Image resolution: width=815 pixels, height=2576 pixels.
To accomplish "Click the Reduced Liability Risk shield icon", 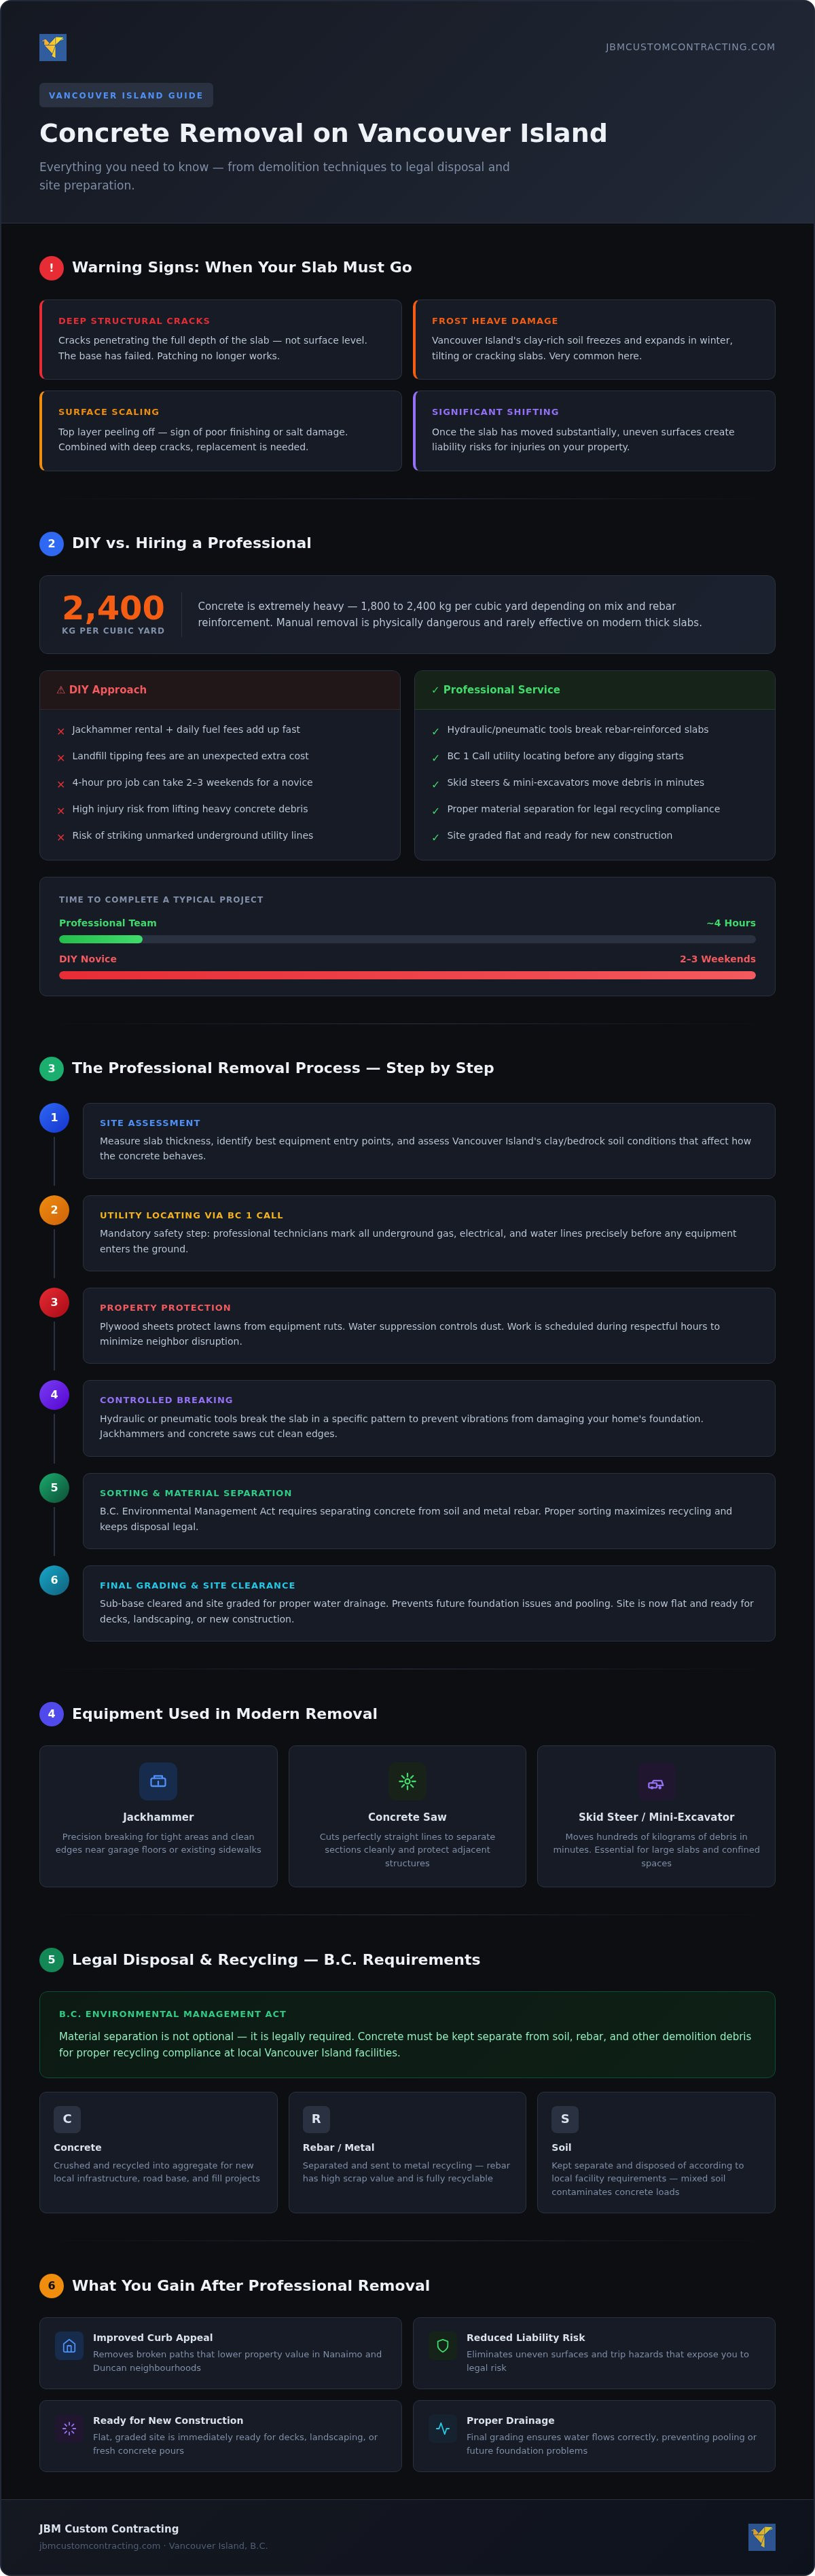I will (442, 2346).
